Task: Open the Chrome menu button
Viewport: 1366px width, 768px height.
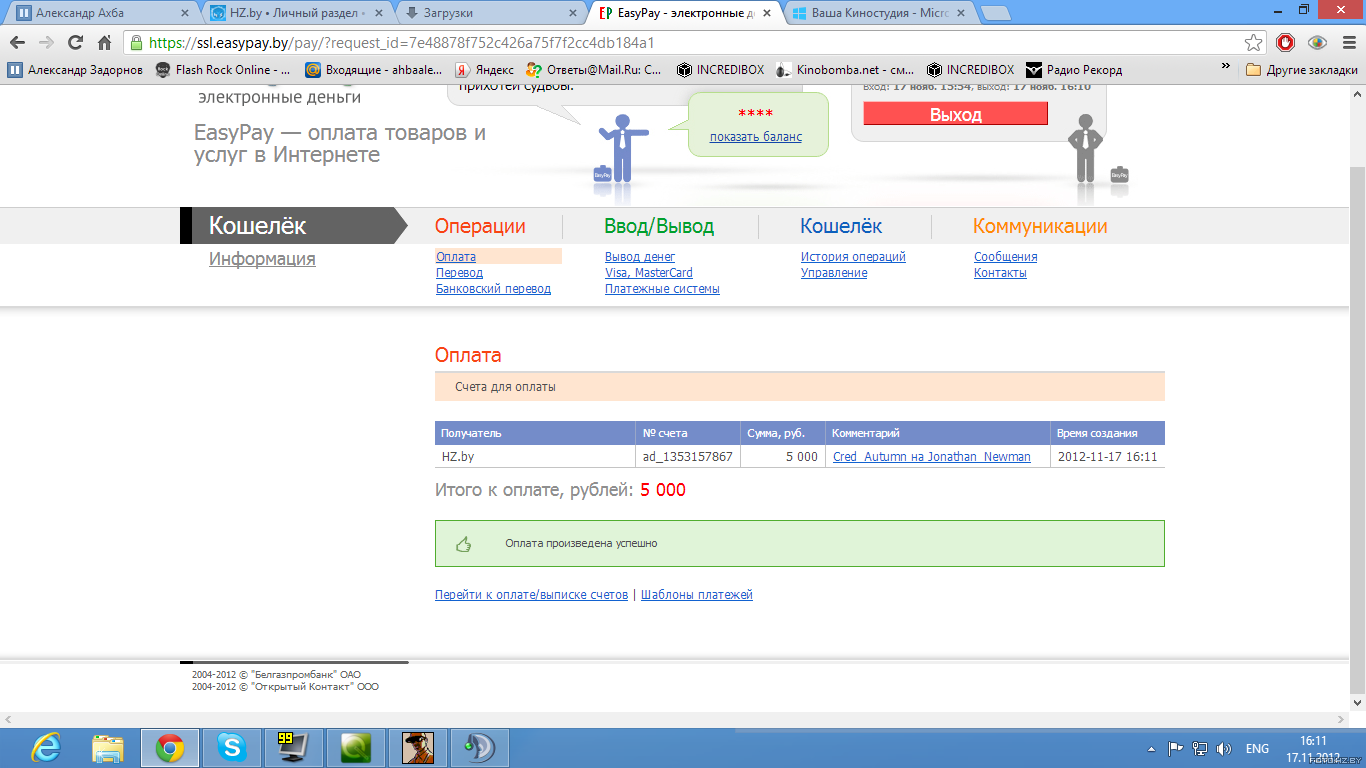Action: [1347, 43]
